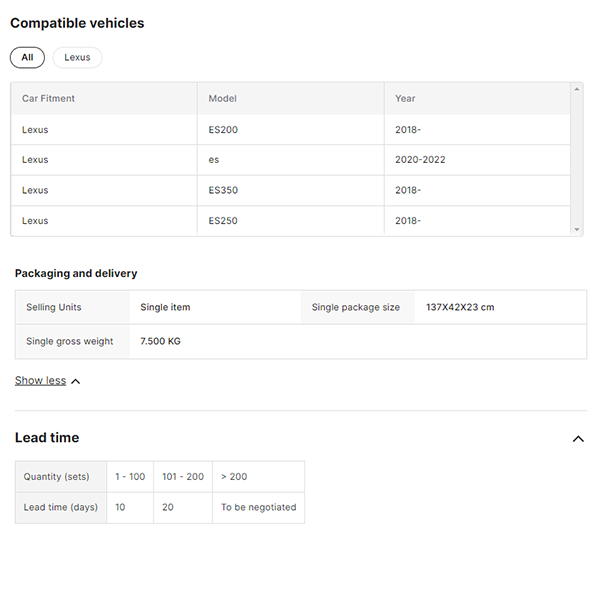Click the Lead time heading

click(x=47, y=438)
